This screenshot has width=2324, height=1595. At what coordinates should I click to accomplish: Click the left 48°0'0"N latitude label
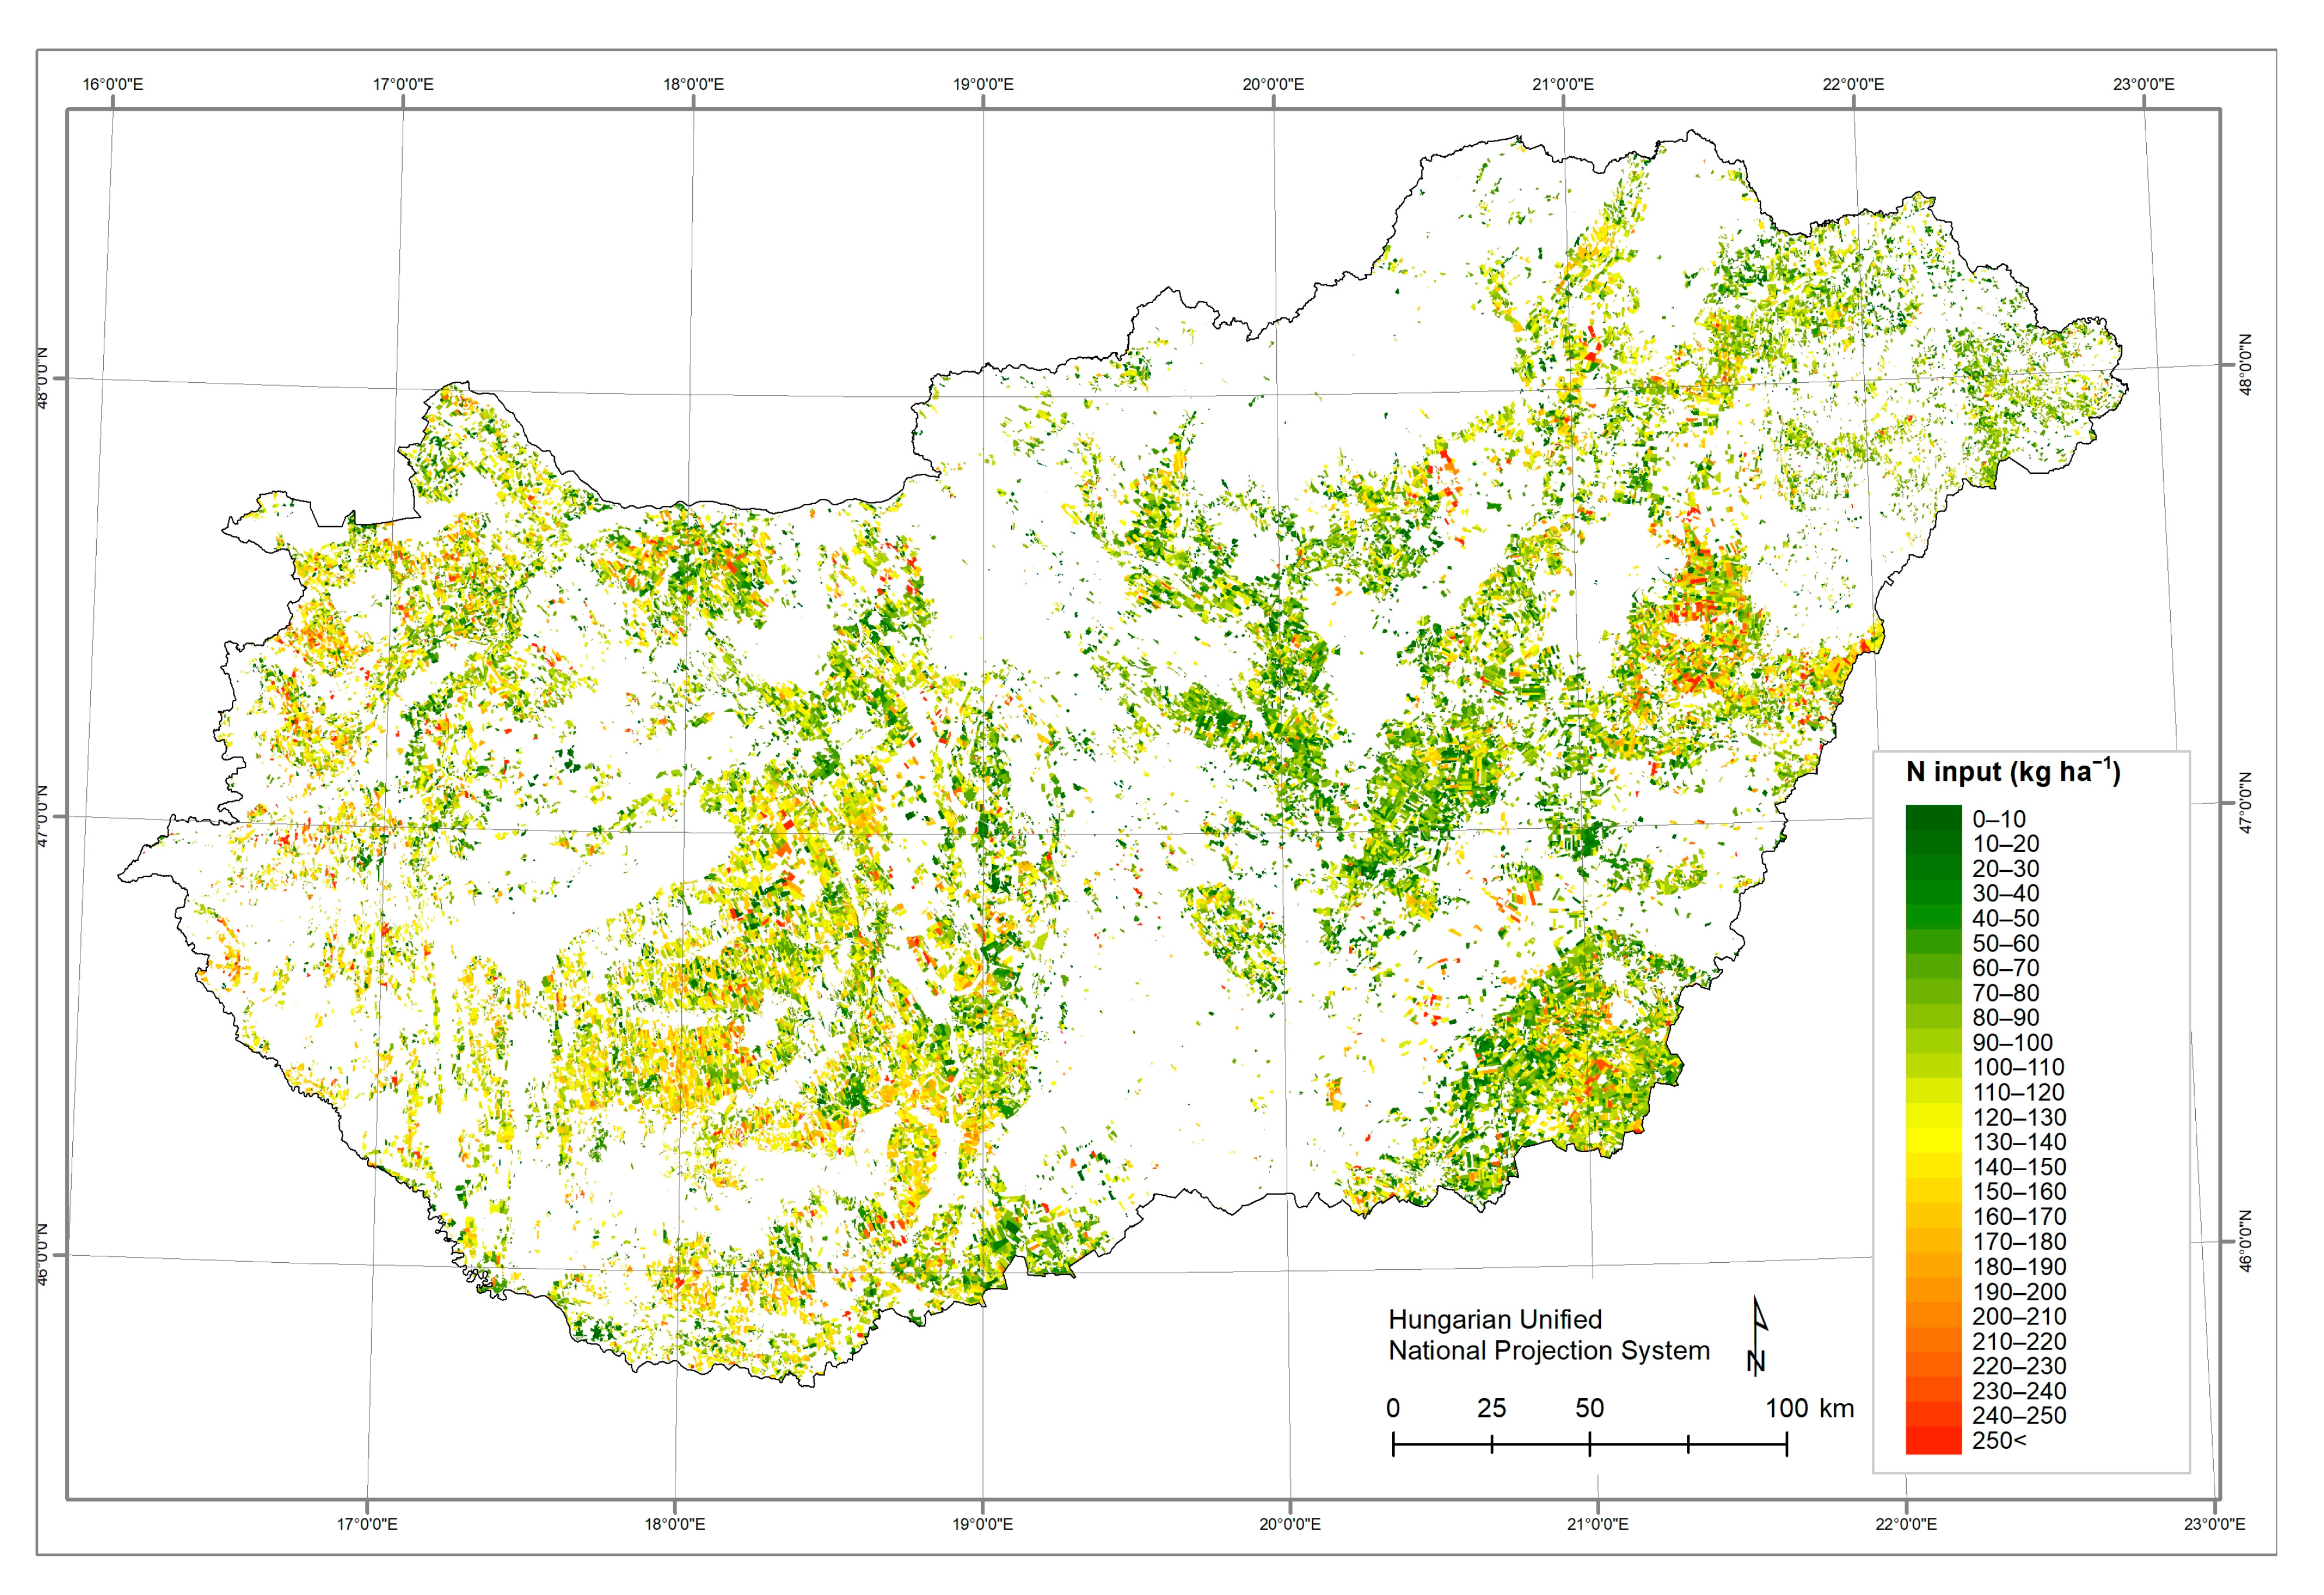pyautogui.click(x=43, y=377)
